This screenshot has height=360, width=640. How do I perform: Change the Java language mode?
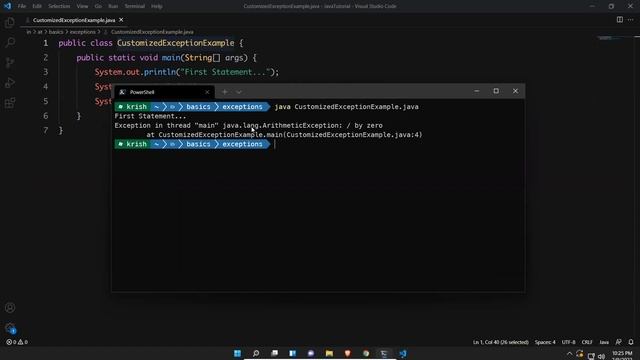click(604, 342)
